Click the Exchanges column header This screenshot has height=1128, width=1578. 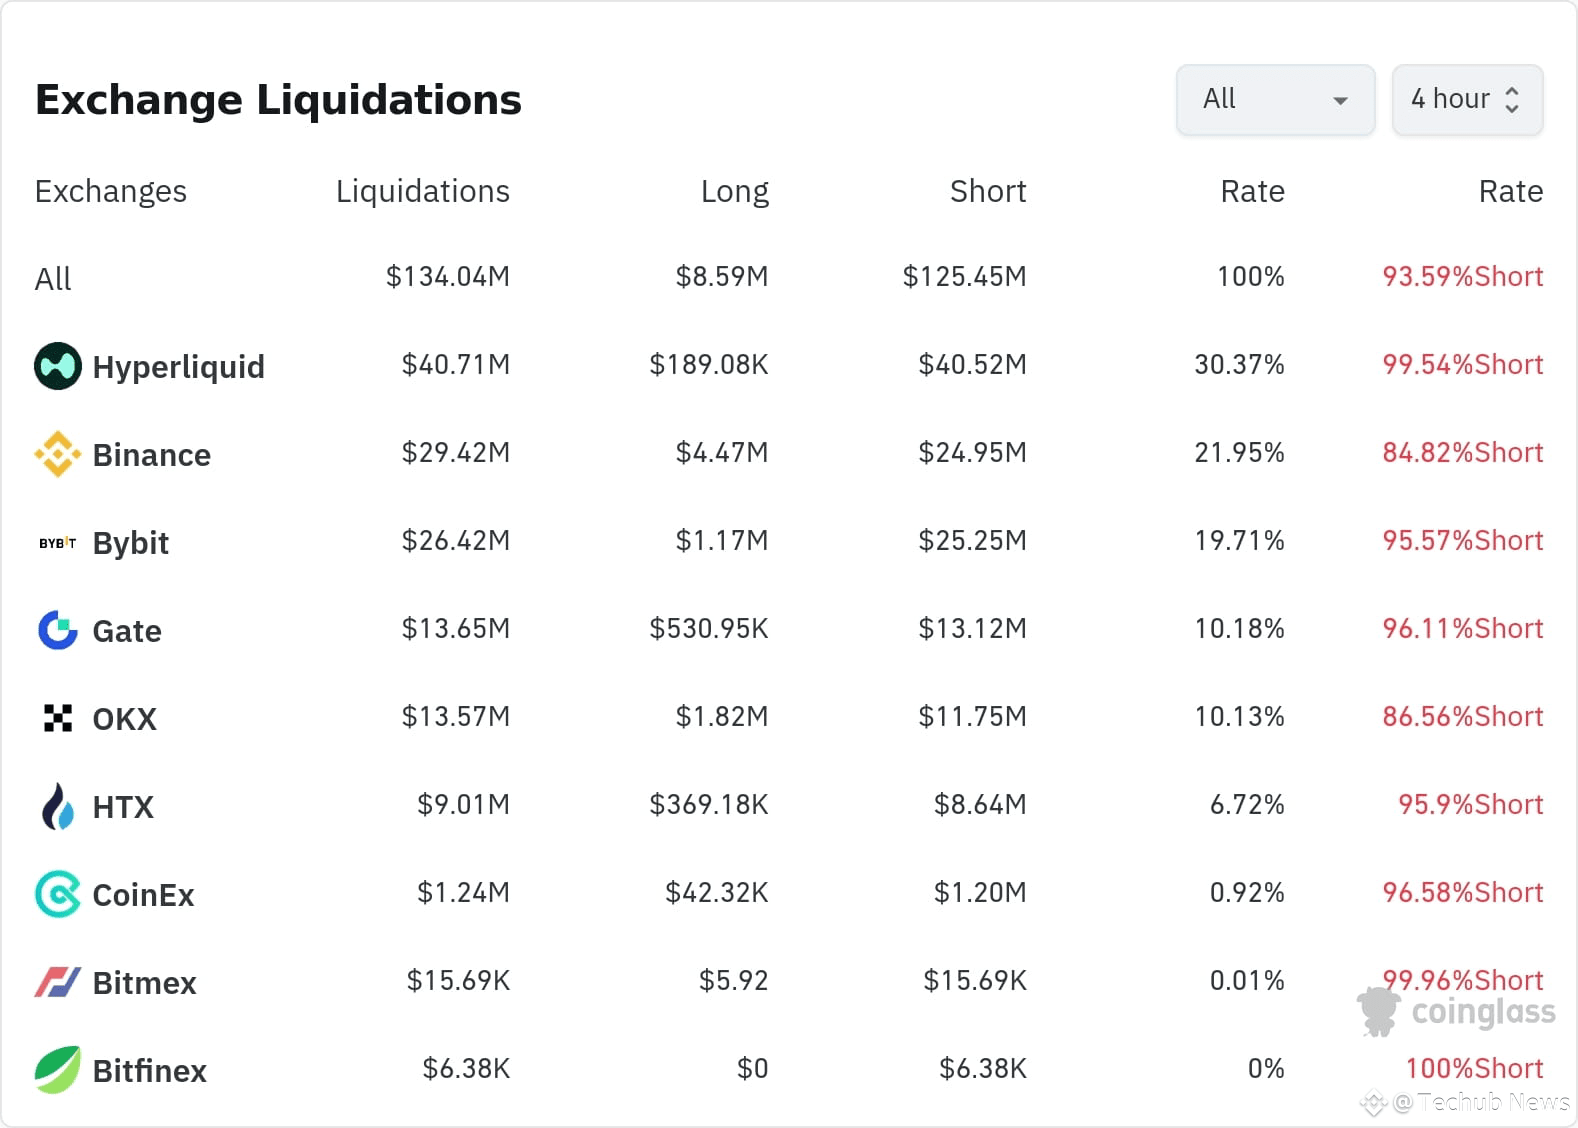point(110,191)
